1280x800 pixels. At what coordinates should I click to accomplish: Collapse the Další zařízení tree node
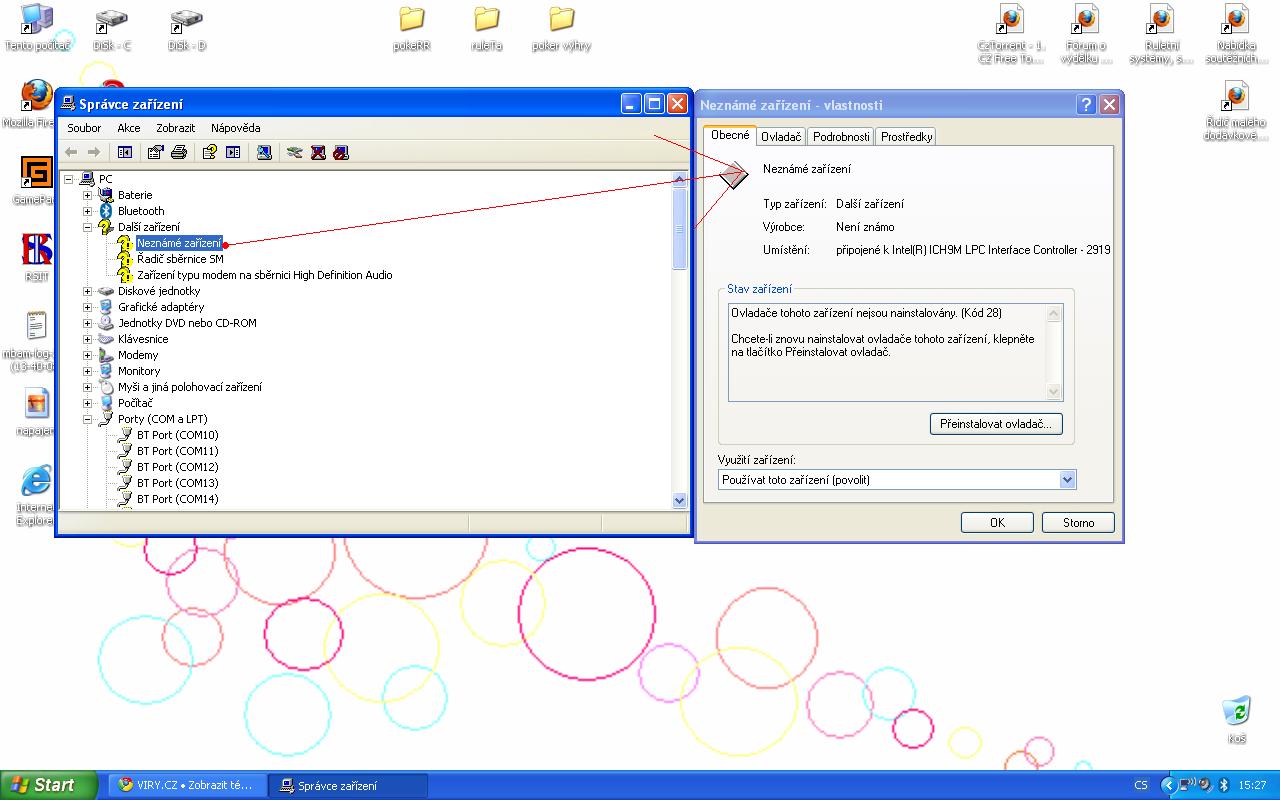[x=88, y=227]
